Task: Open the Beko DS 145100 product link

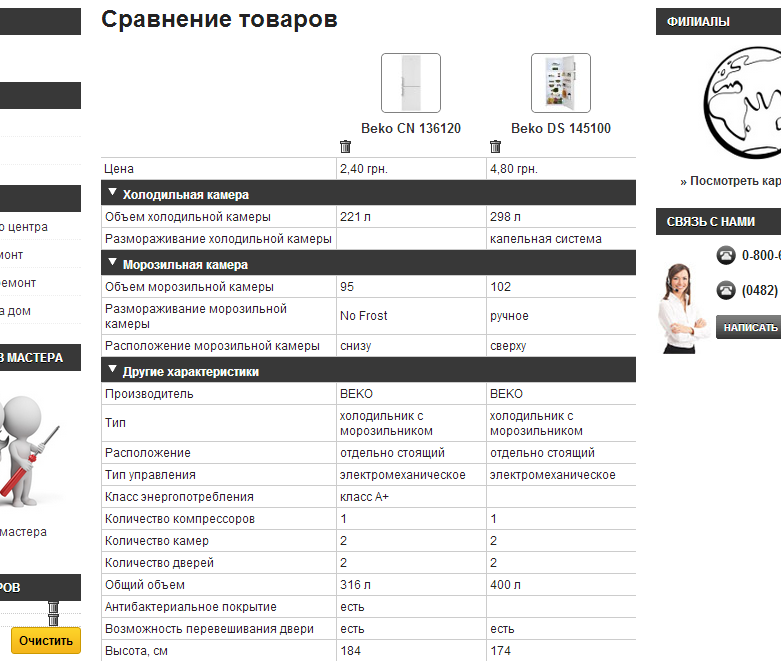Action: point(561,129)
